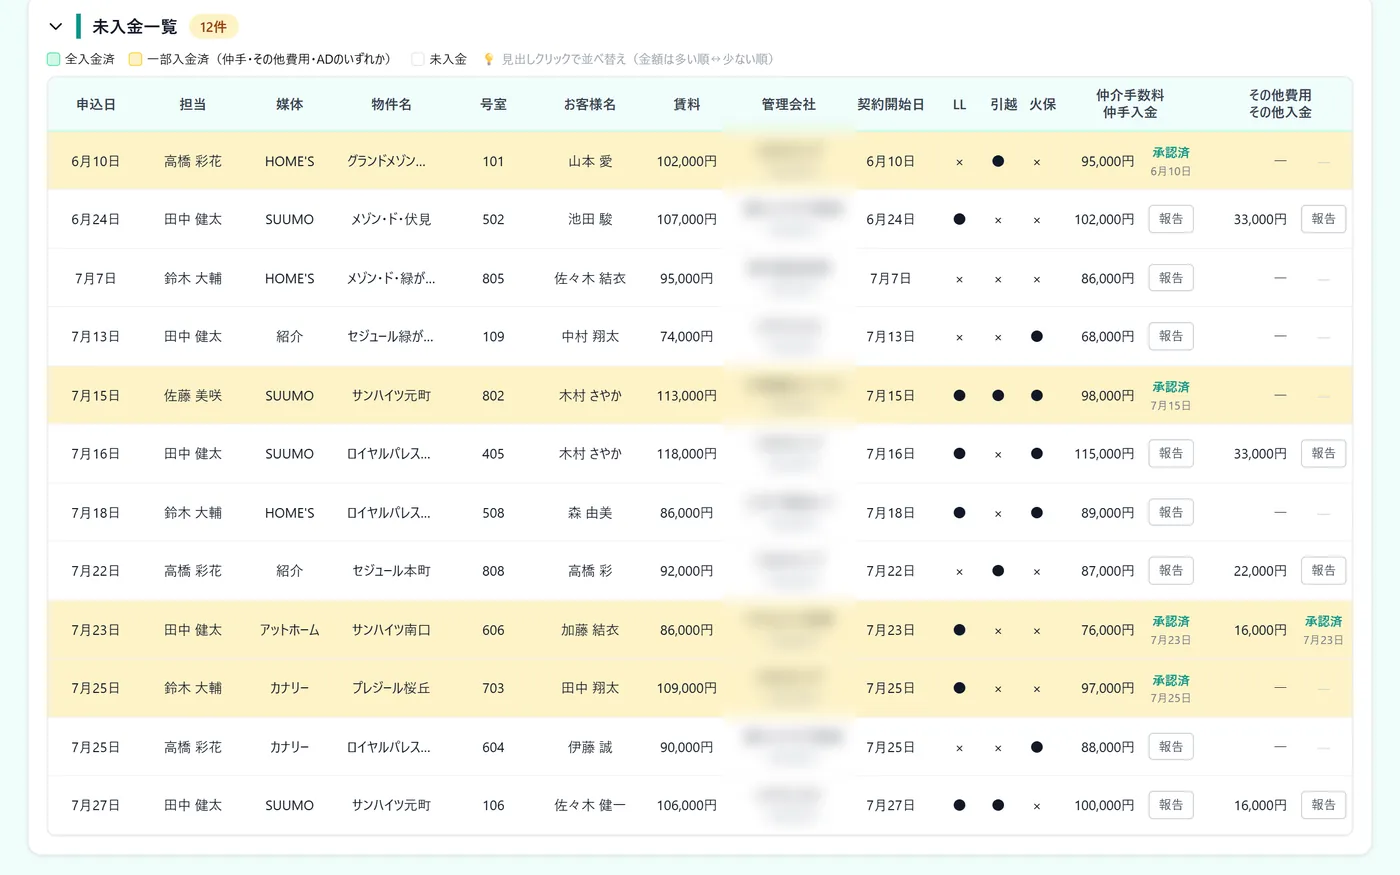
Task: Report 仲手入金 for 佐々木 結衣 row
Action: 1171,278
